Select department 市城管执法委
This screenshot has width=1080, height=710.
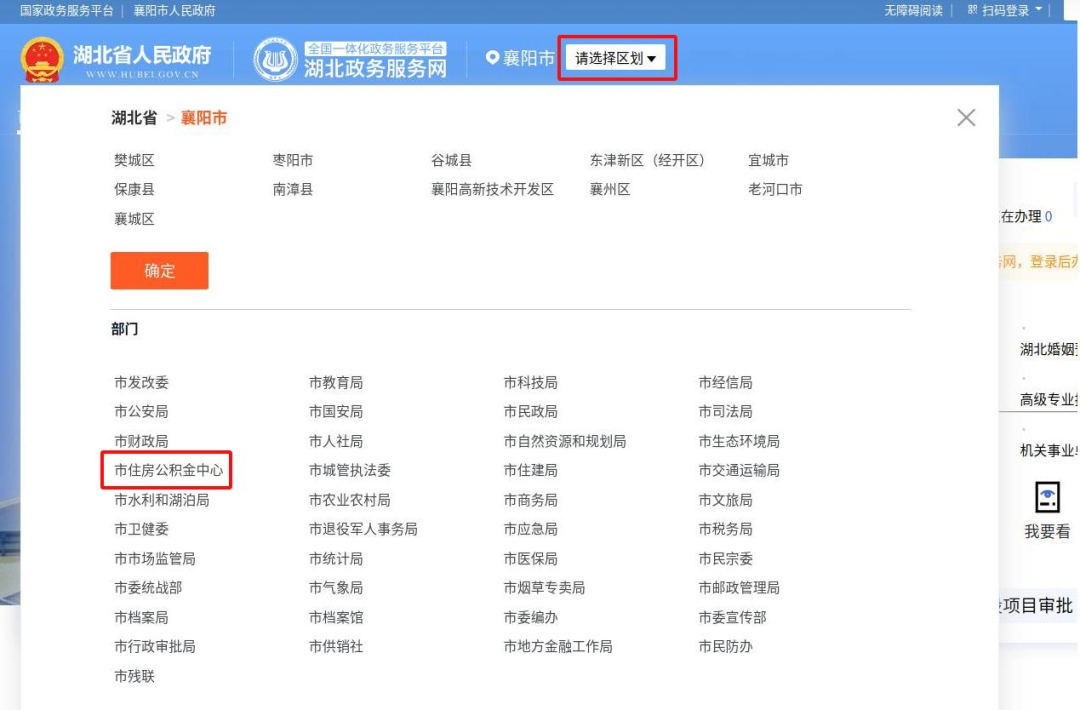click(x=350, y=470)
